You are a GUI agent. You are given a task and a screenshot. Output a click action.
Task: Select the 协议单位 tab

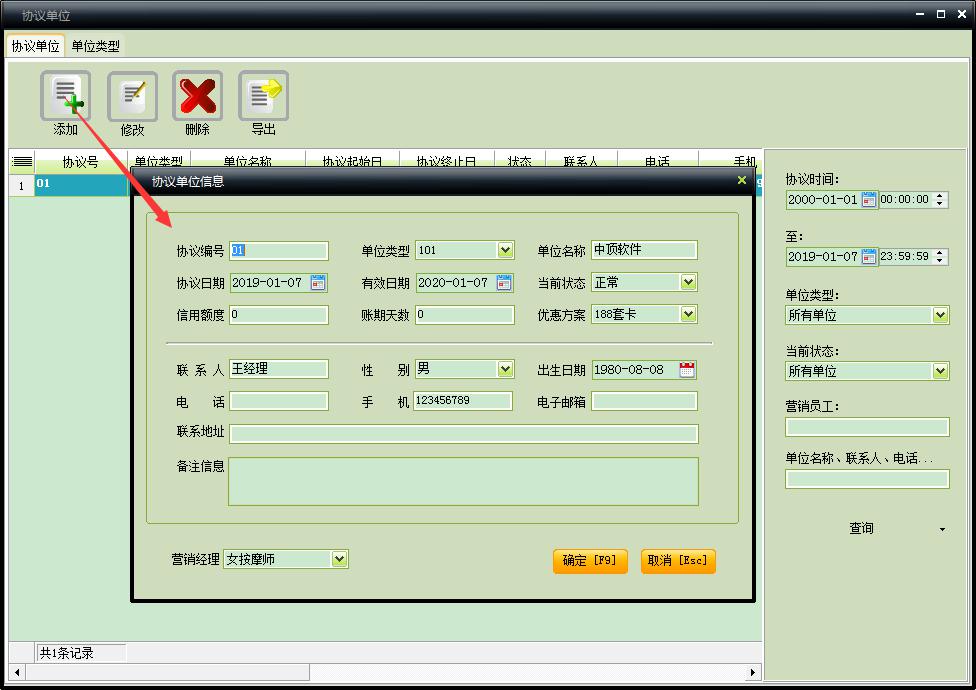point(35,46)
